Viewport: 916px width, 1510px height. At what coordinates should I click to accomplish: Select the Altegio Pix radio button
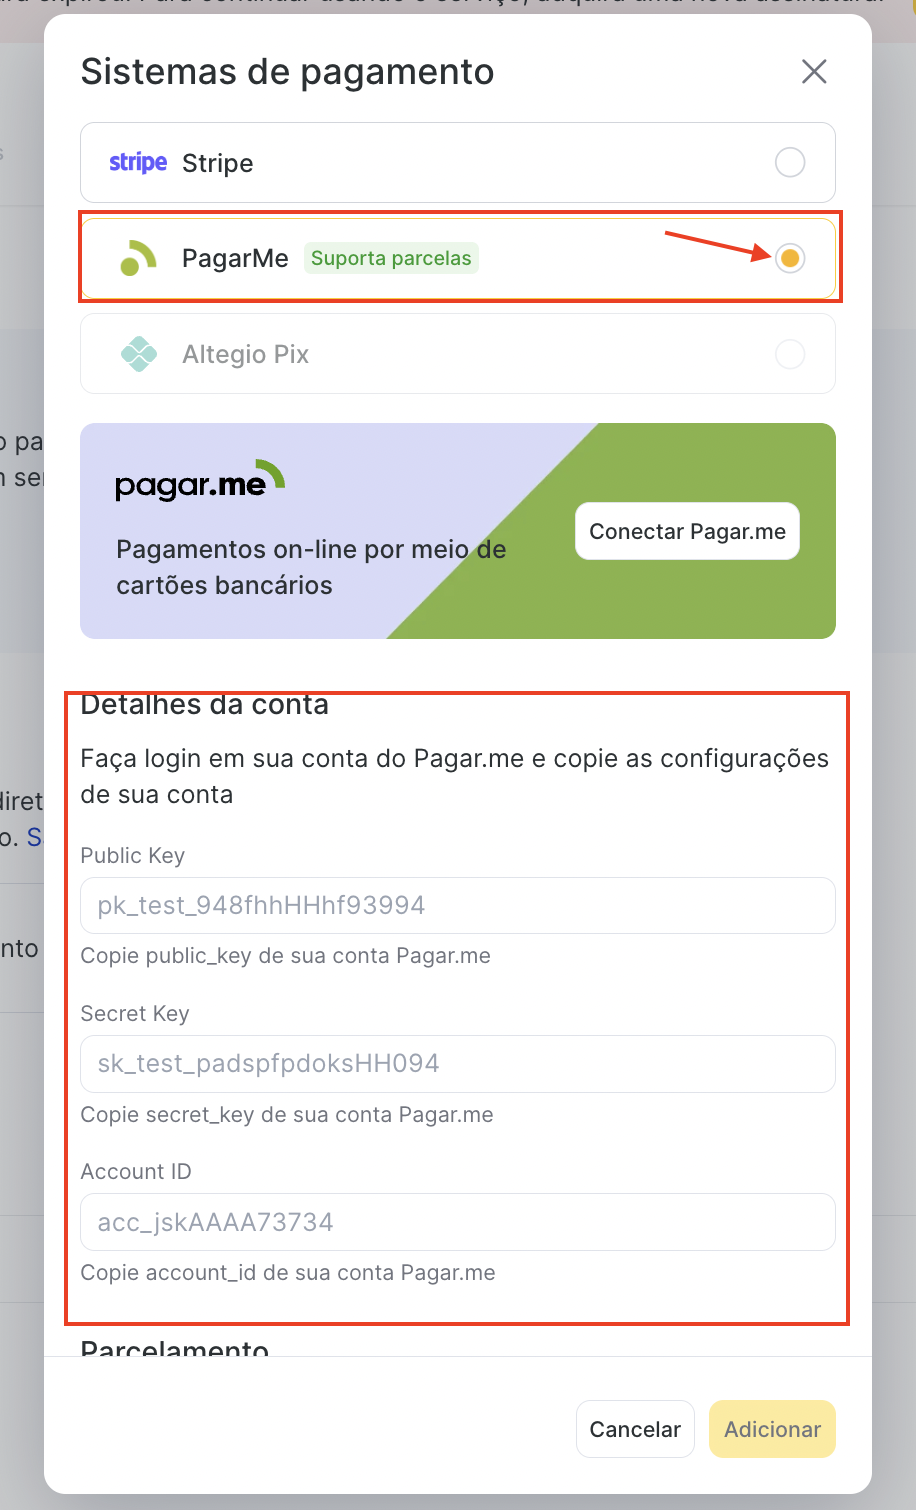790,354
